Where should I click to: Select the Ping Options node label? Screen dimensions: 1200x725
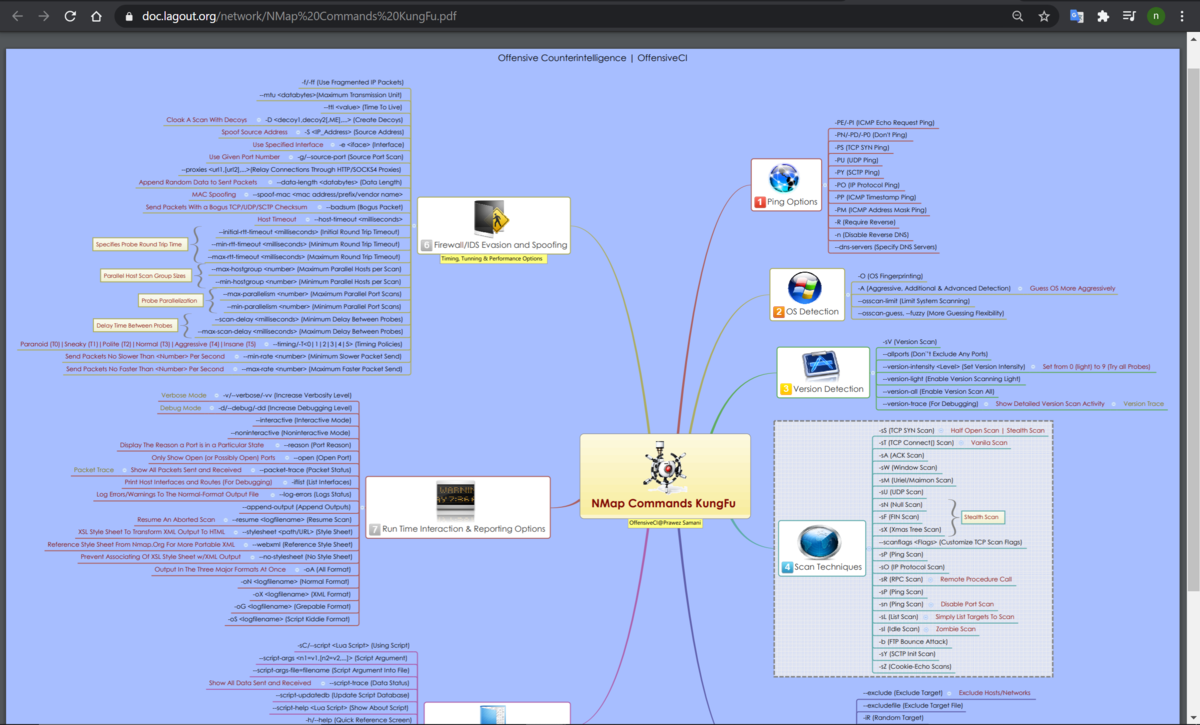(791, 202)
